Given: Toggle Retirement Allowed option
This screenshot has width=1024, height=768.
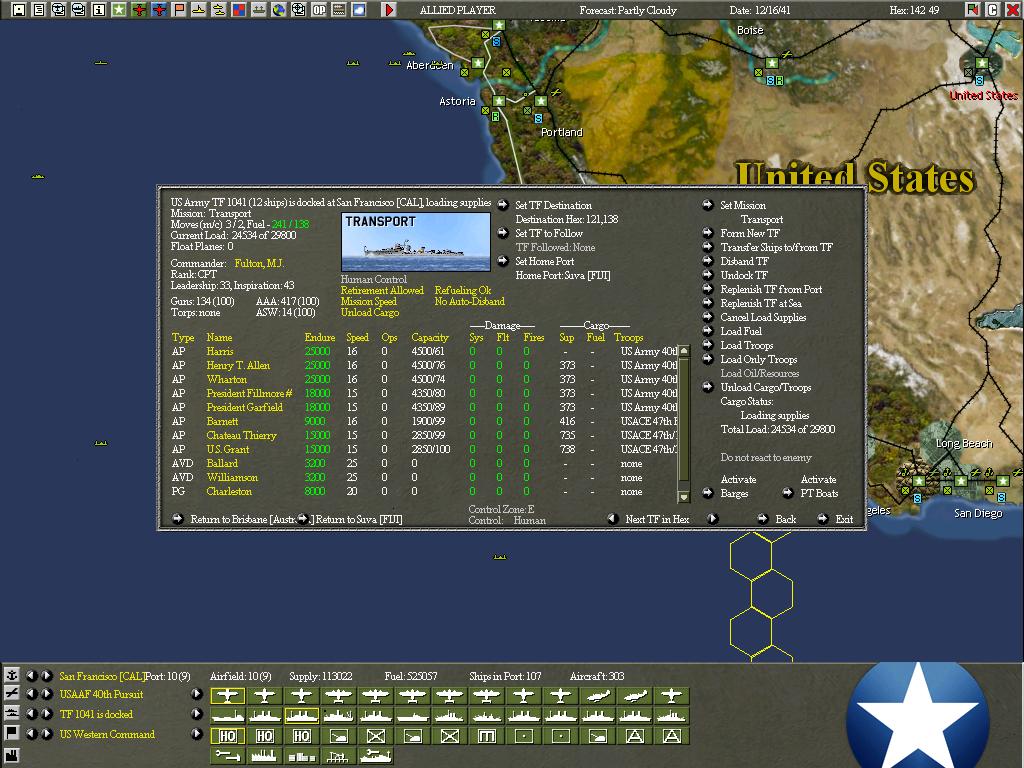Looking at the screenshot, I should (x=382, y=291).
